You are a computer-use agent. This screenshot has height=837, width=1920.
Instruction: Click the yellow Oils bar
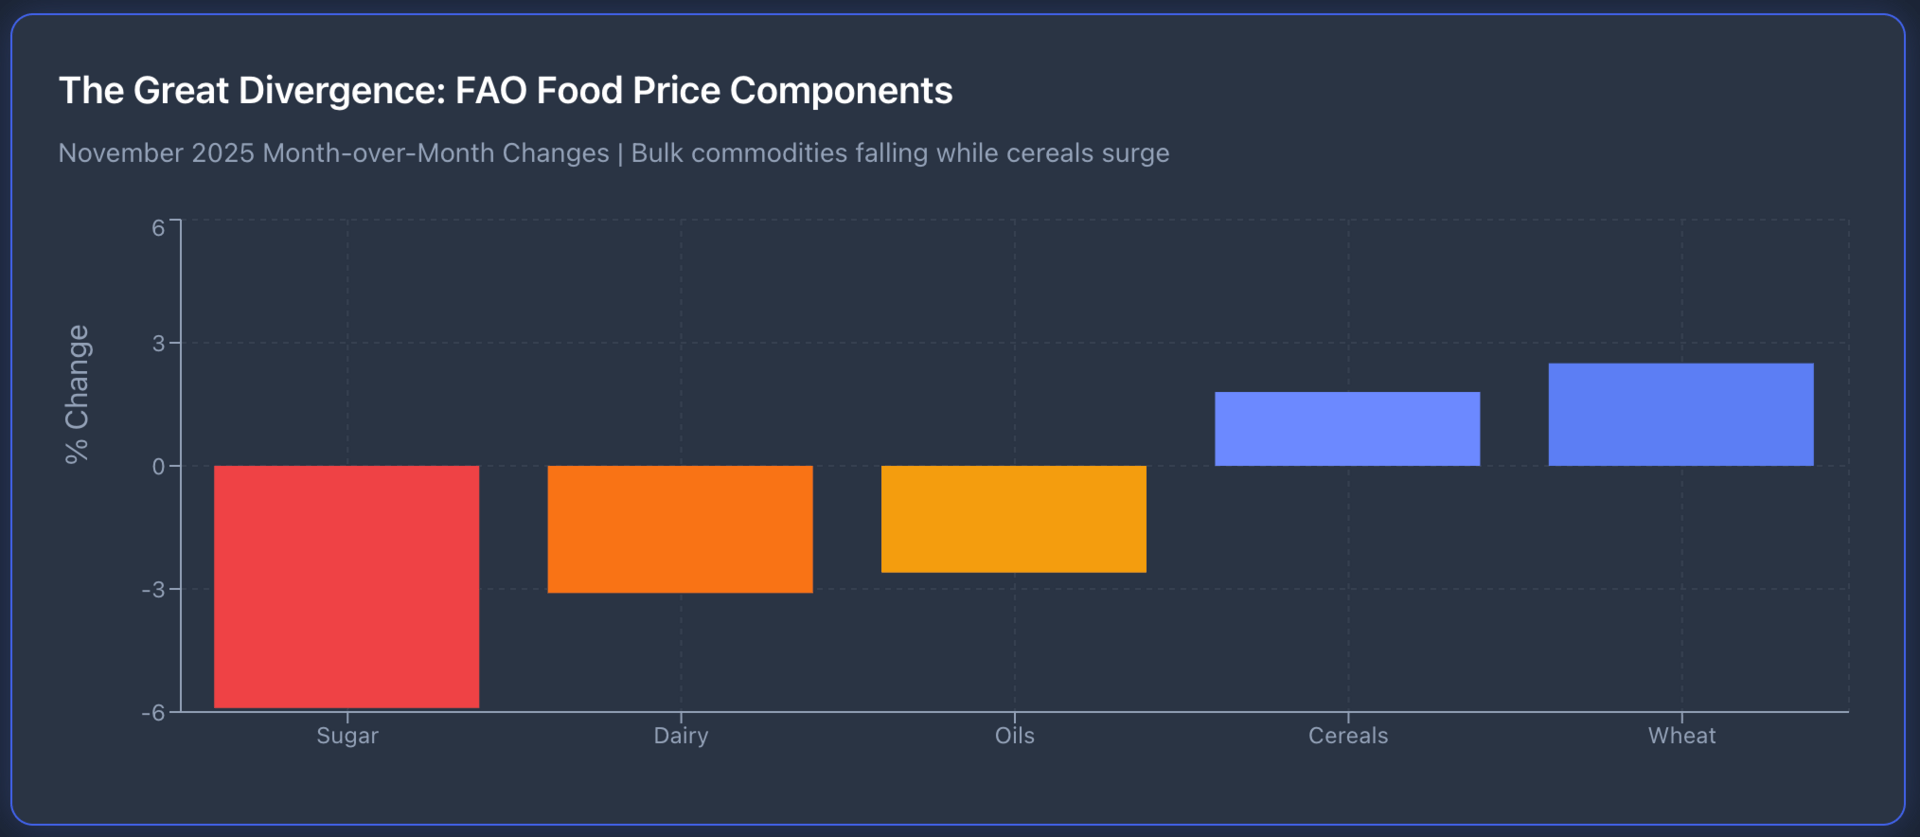coord(1013,519)
